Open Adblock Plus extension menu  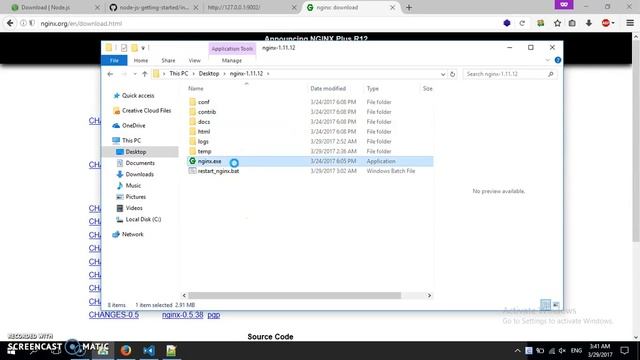pyautogui.click(x=607, y=23)
